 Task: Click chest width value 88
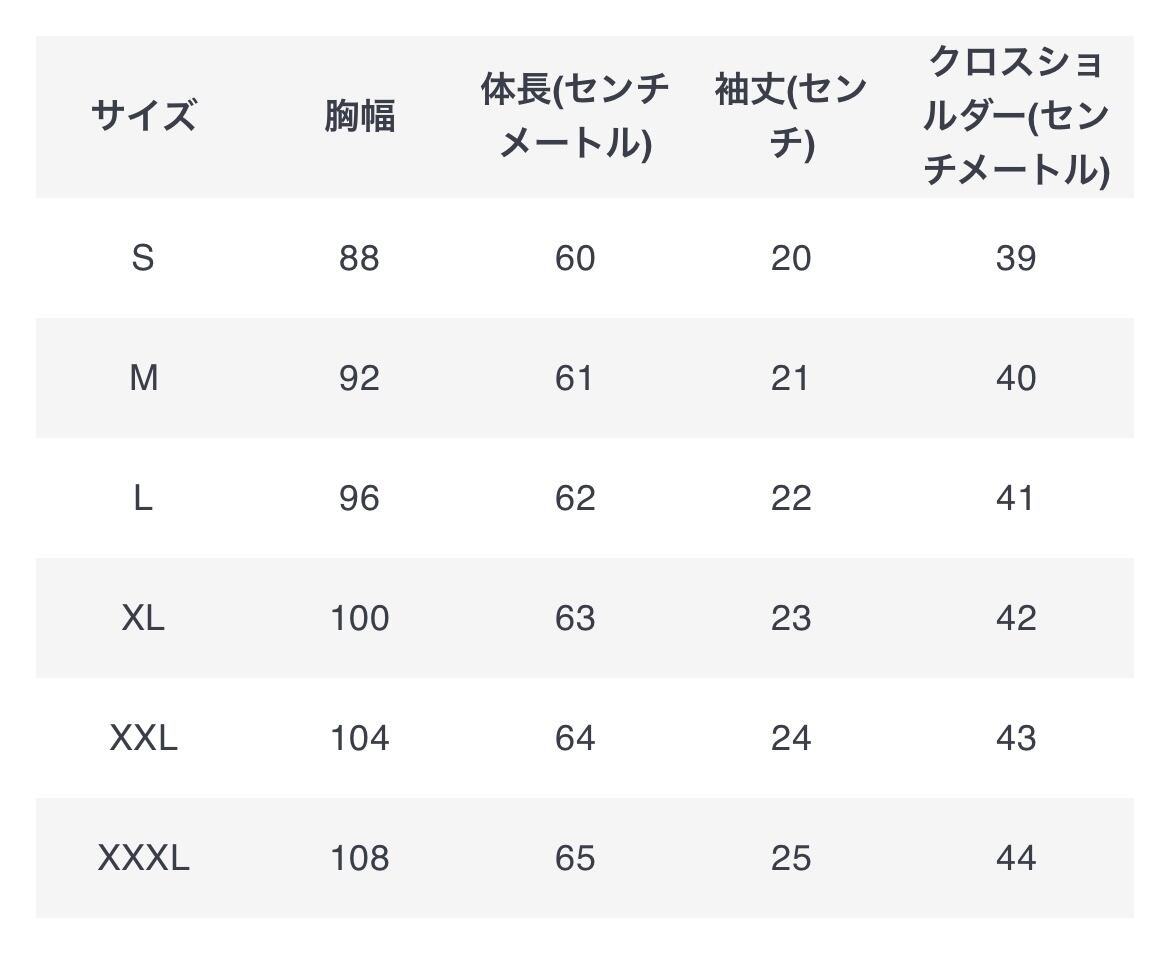(359, 259)
